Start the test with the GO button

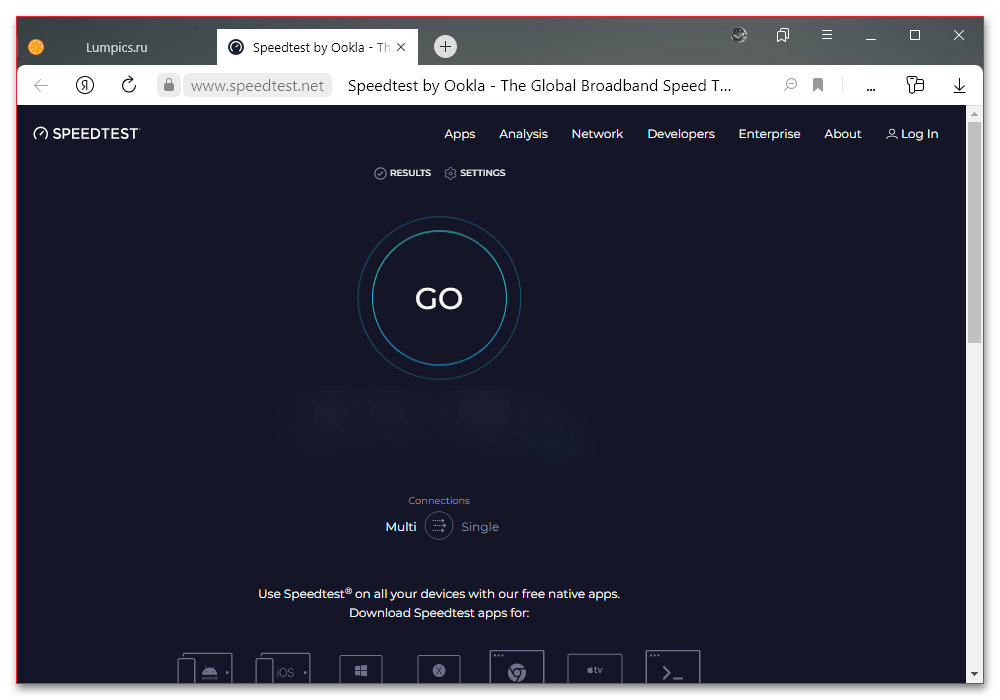point(439,298)
